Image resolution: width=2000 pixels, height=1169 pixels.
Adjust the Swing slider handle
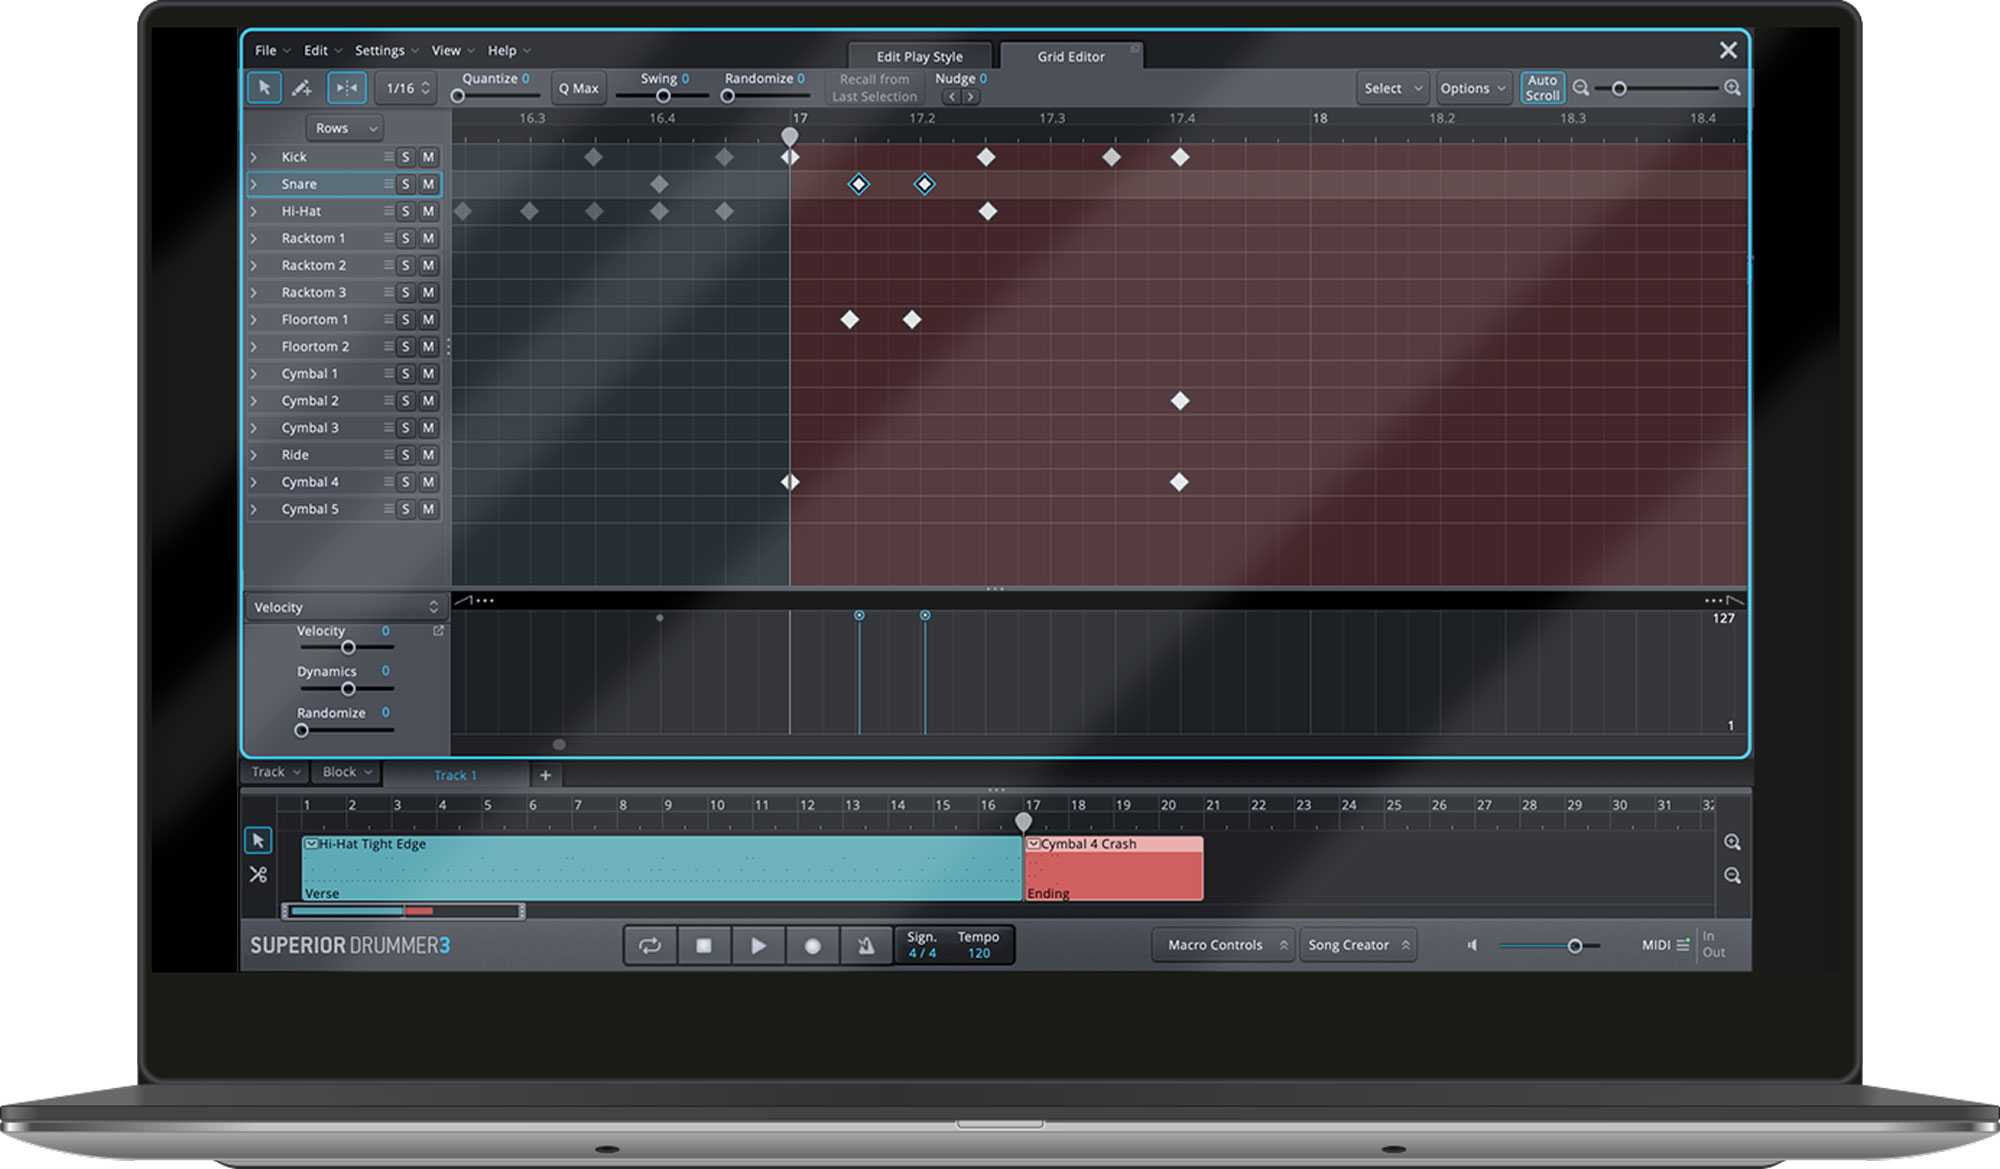click(x=663, y=96)
